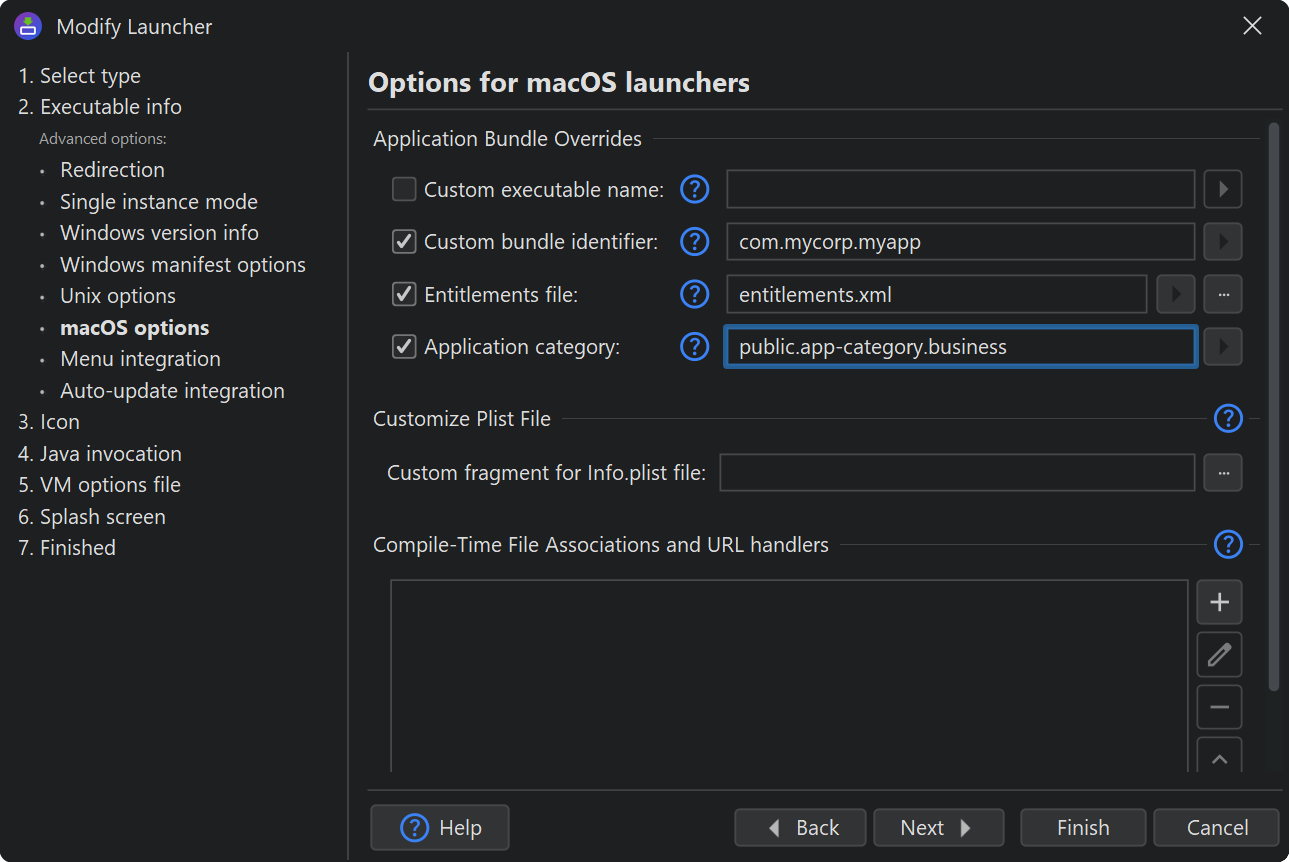Click the vertical scrollbar of options panel
This screenshot has height=862, width=1289.
coord(1273,400)
